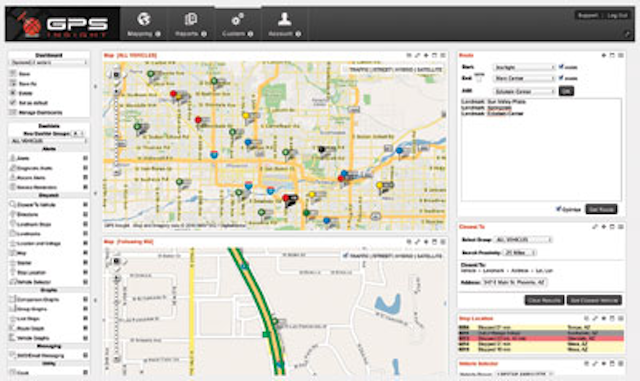Click the move icon in Route panel header
Screen dimensions: 640x381
coord(603,55)
